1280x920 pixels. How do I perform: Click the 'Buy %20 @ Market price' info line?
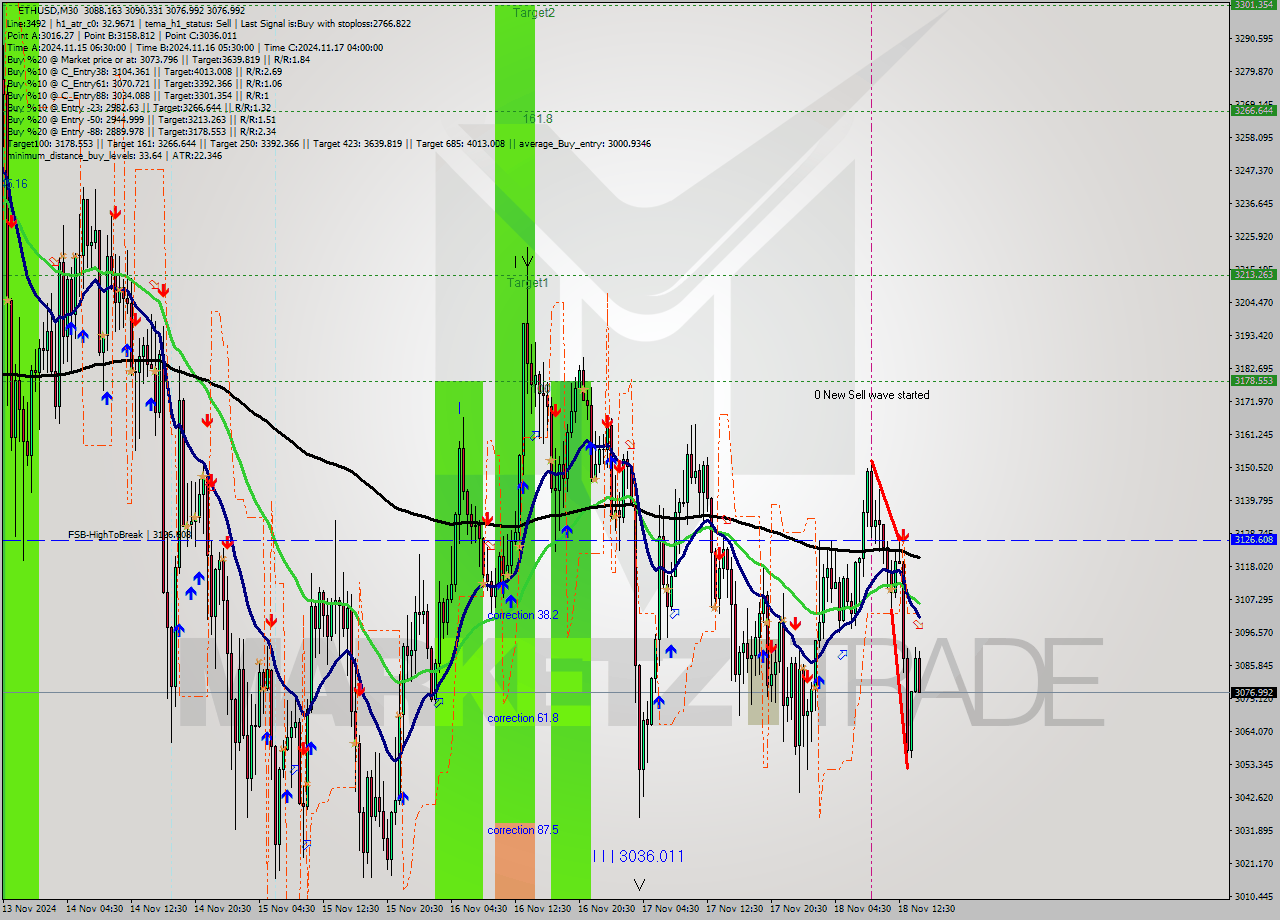pos(158,59)
